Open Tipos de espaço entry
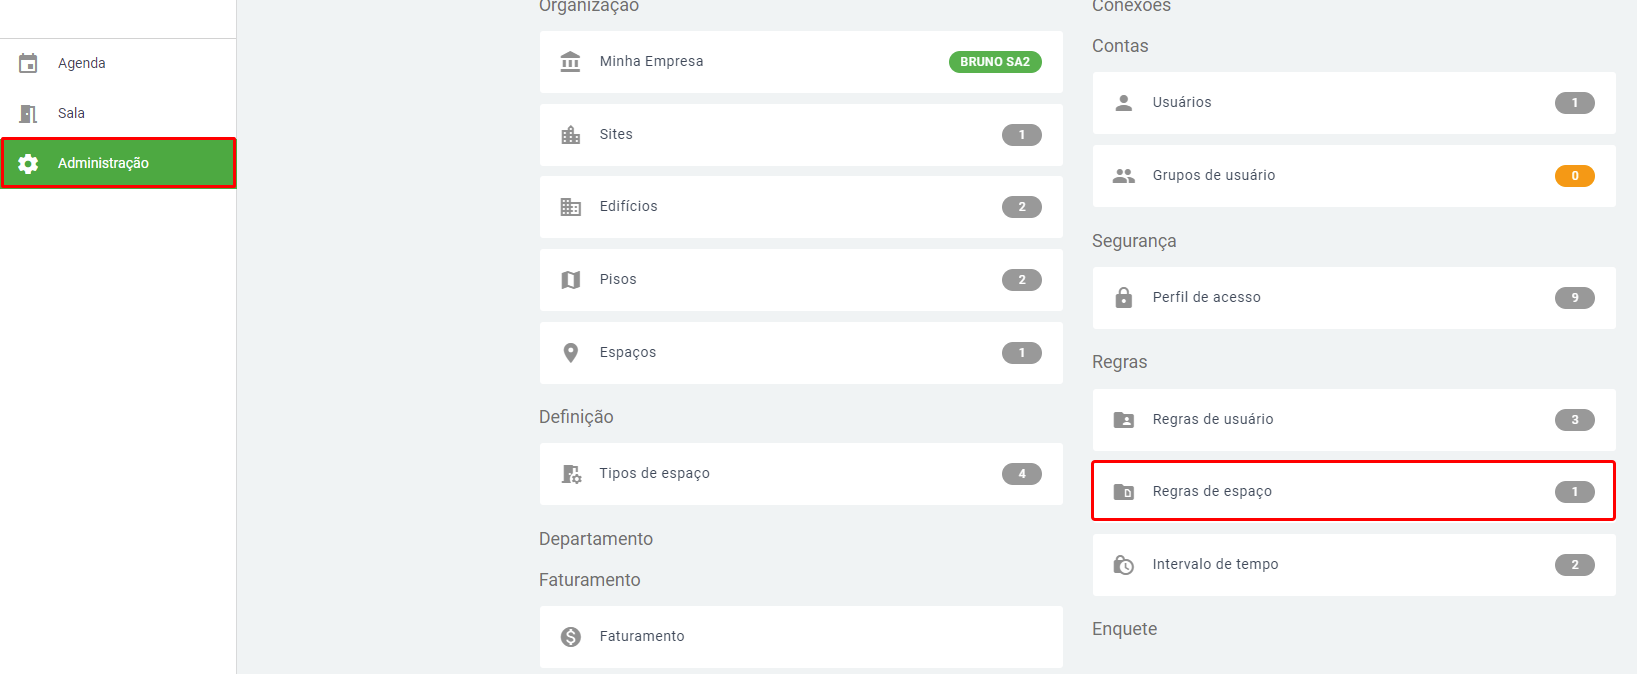Viewport: 1637px width, 674px height. click(800, 474)
